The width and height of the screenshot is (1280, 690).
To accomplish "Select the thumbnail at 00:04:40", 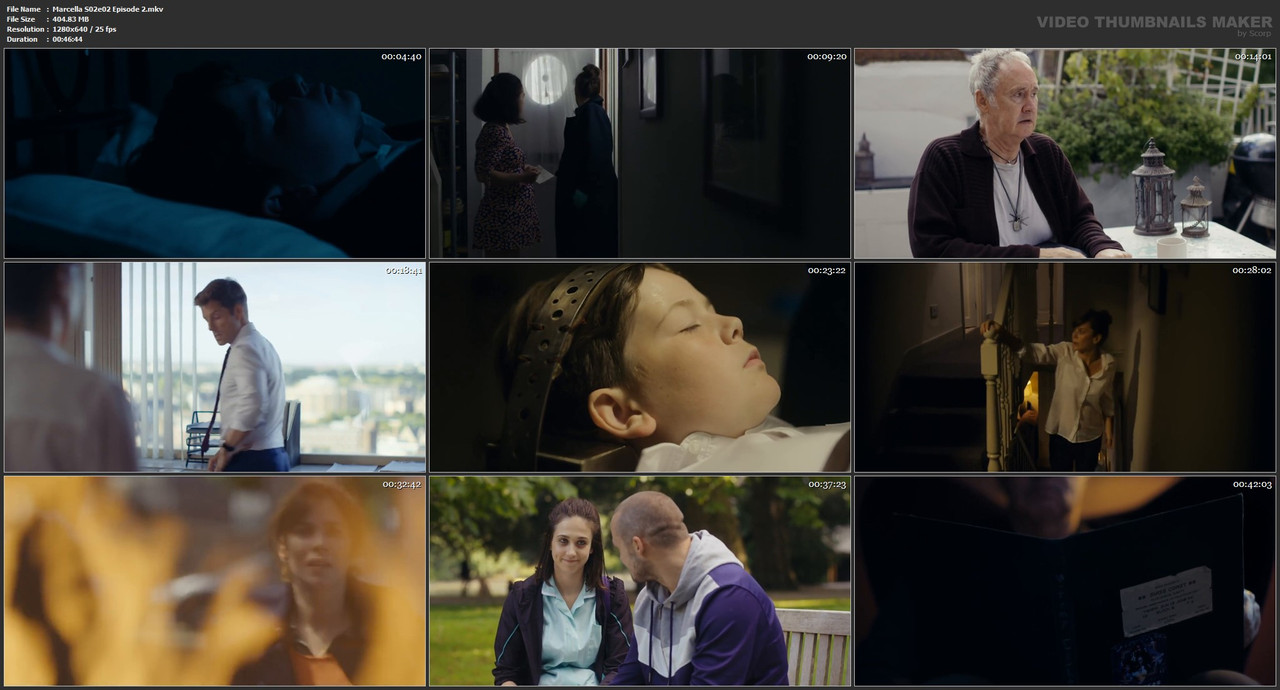I will click(215, 153).
